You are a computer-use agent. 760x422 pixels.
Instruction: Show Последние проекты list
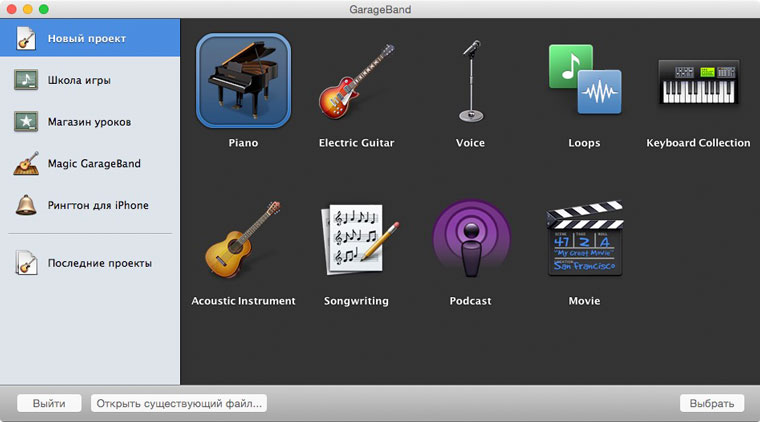pos(90,263)
